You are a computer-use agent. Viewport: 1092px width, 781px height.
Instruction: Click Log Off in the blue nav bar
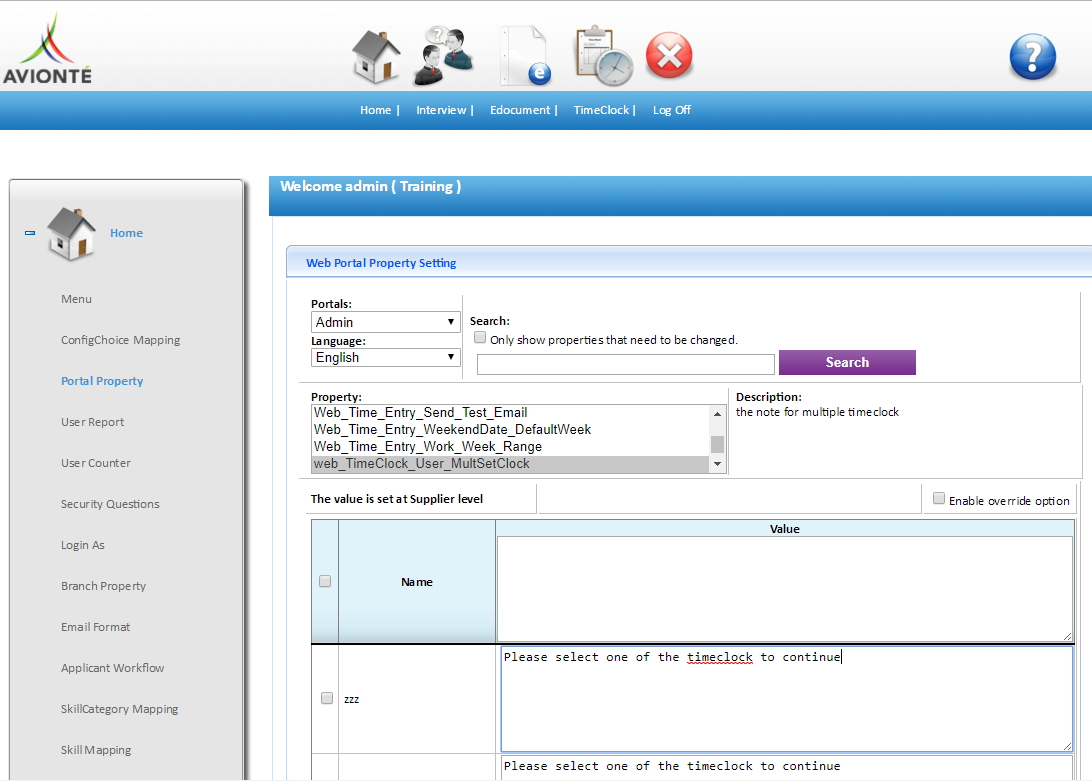coord(671,110)
